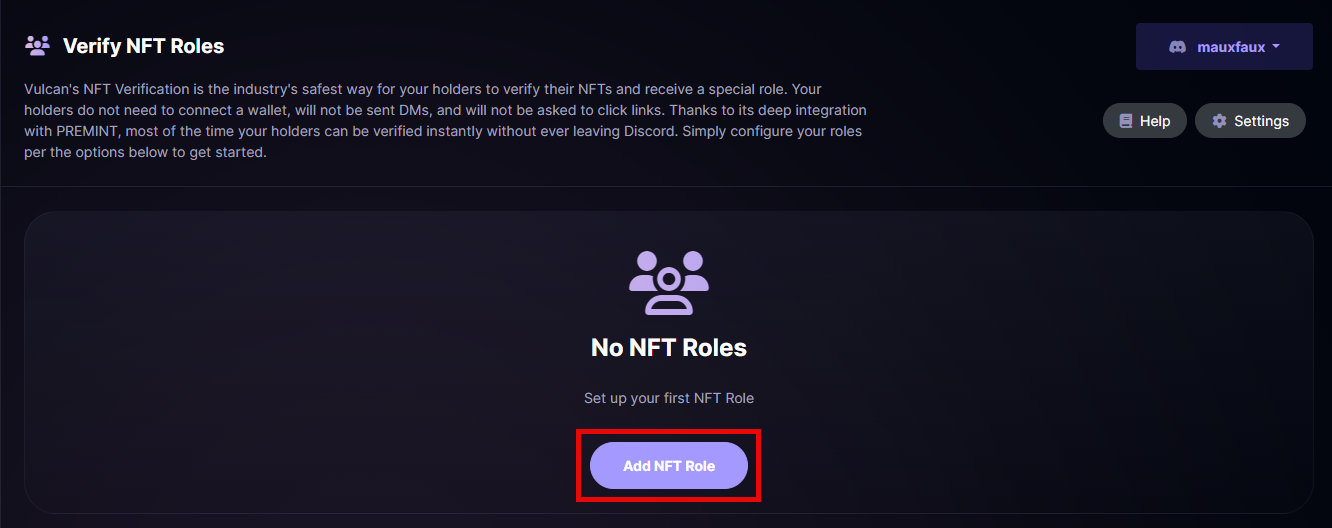Click the 'Add NFT Role' label text
Viewport: 1332px width, 528px height.
click(669, 466)
